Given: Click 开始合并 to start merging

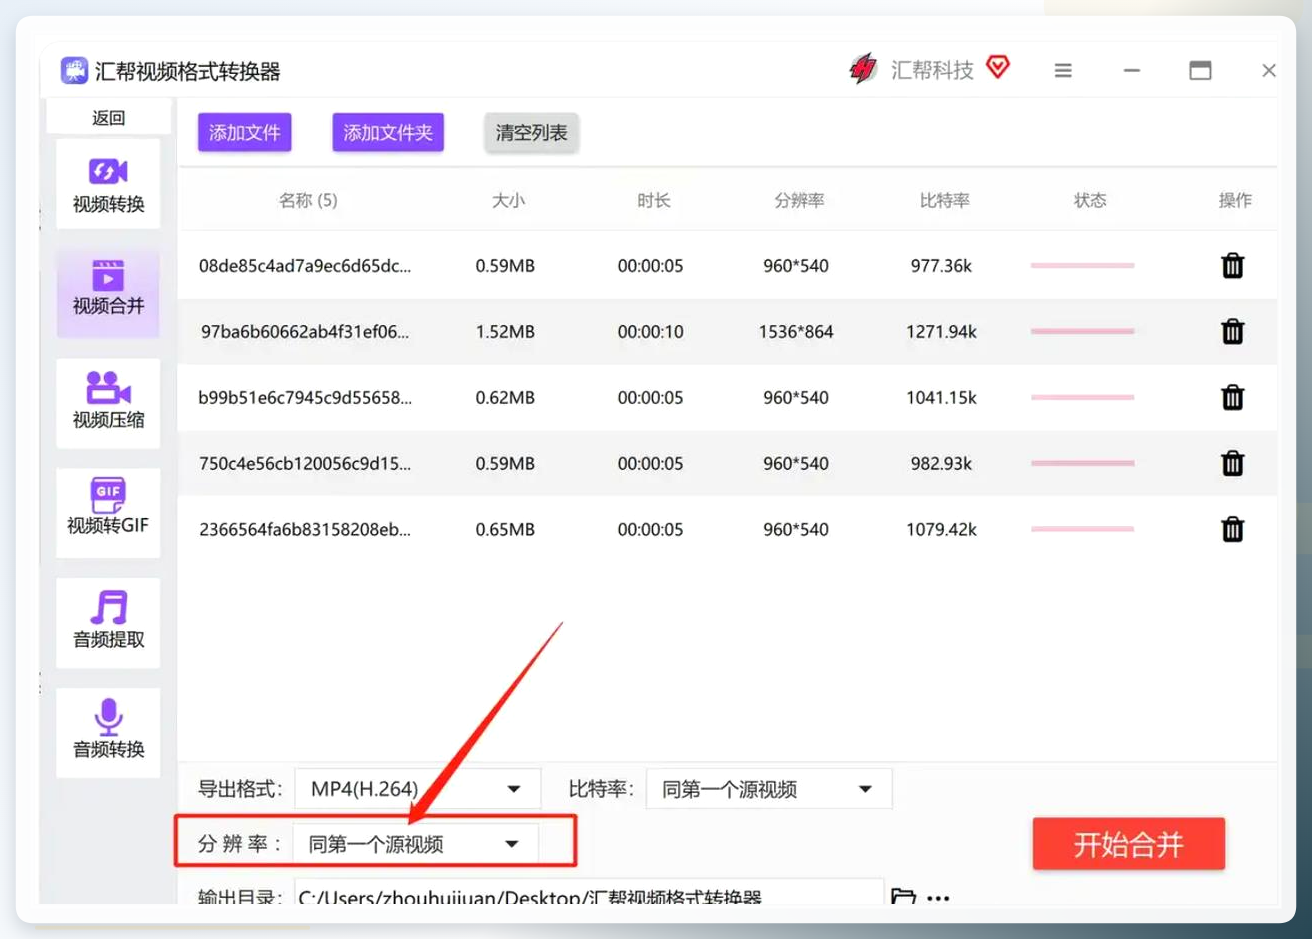Looking at the screenshot, I should point(1129,844).
